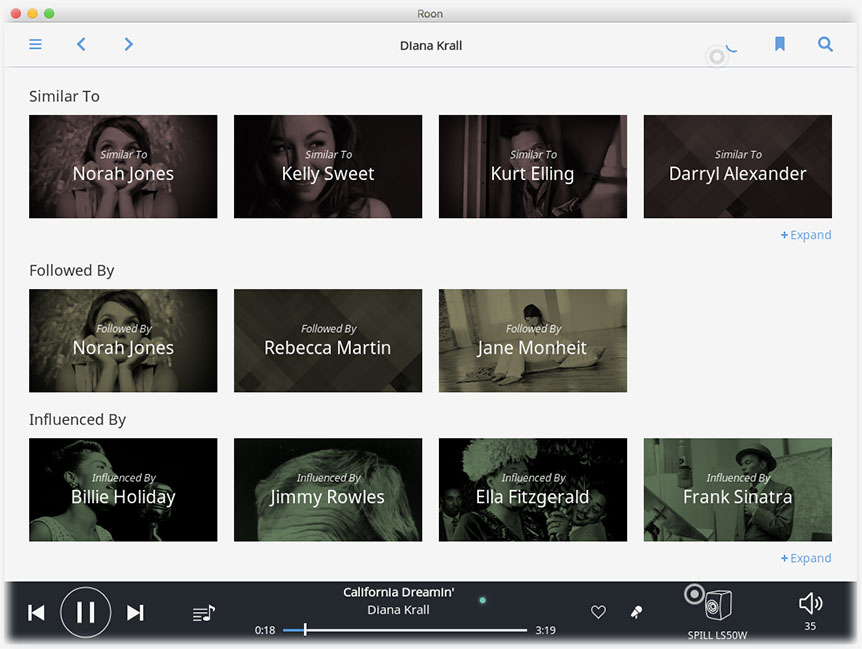The width and height of the screenshot is (862, 649).
Task: Open the SPILL LS50W speaker zone
Action: [718, 605]
